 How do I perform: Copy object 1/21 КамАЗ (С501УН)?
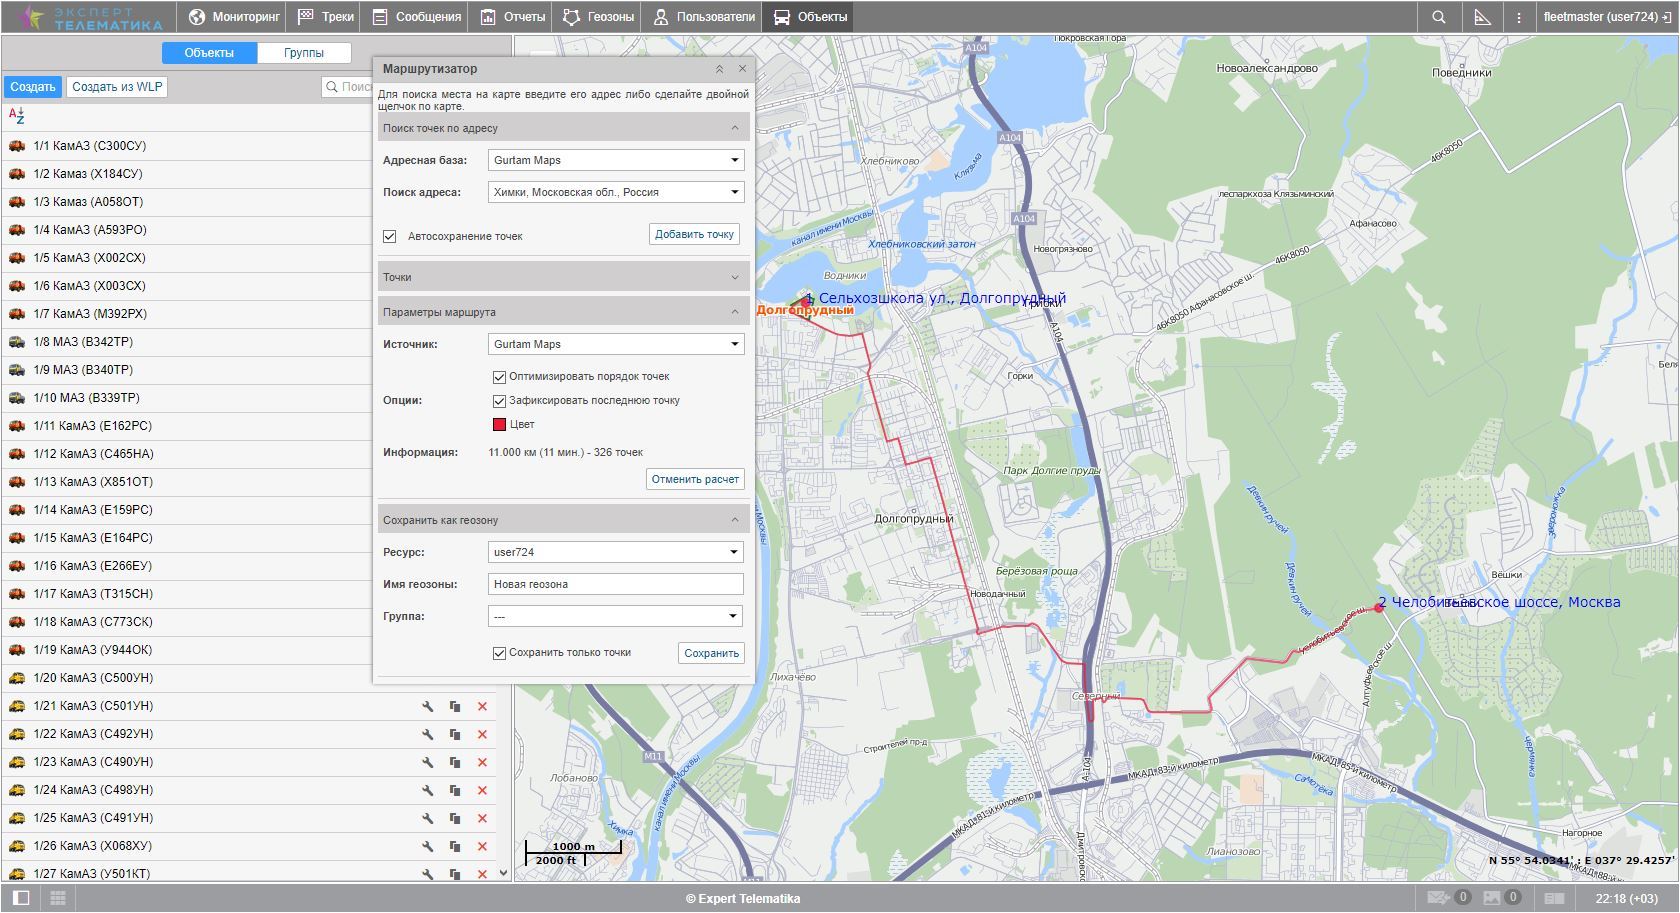point(455,706)
